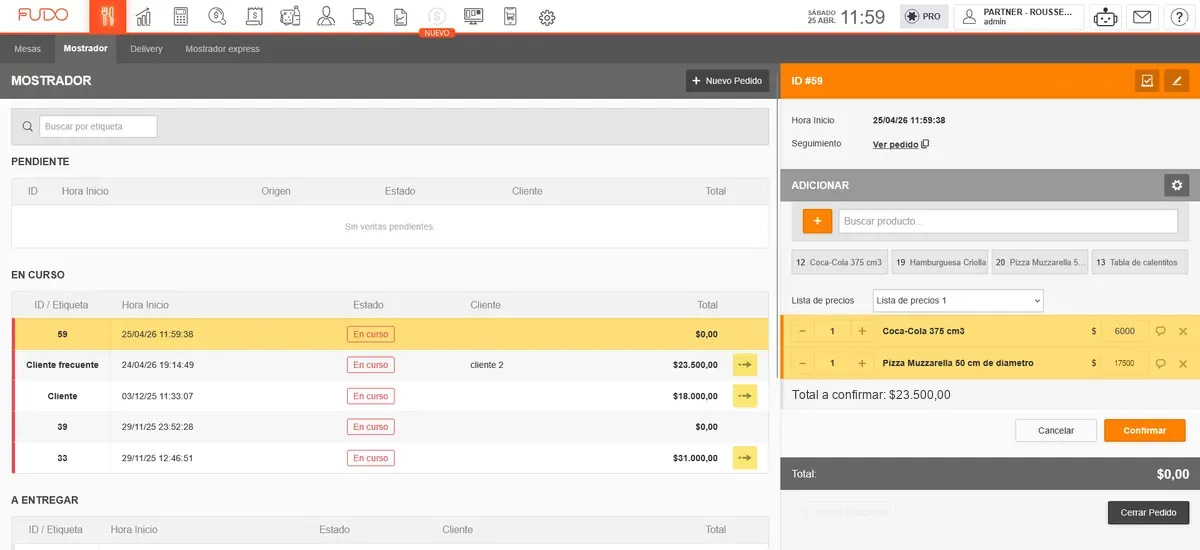Open the ADICIONAR gear settings icon
This screenshot has height=550, width=1200.
[x=1176, y=185]
